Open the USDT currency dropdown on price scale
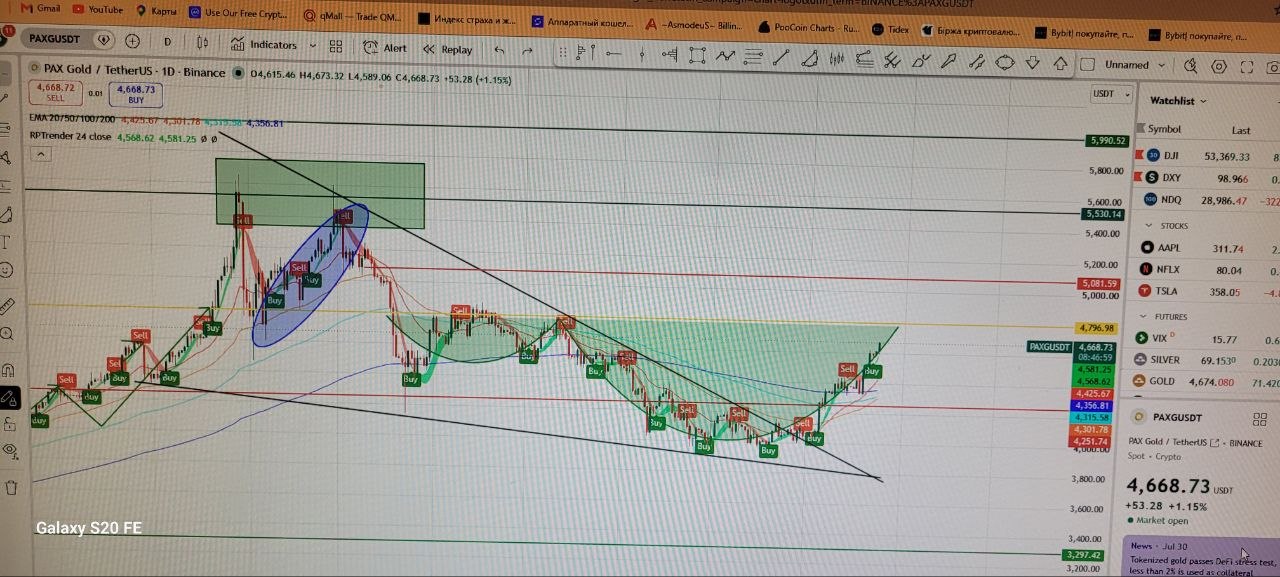The image size is (1280, 577). click(x=1112, y=94)
